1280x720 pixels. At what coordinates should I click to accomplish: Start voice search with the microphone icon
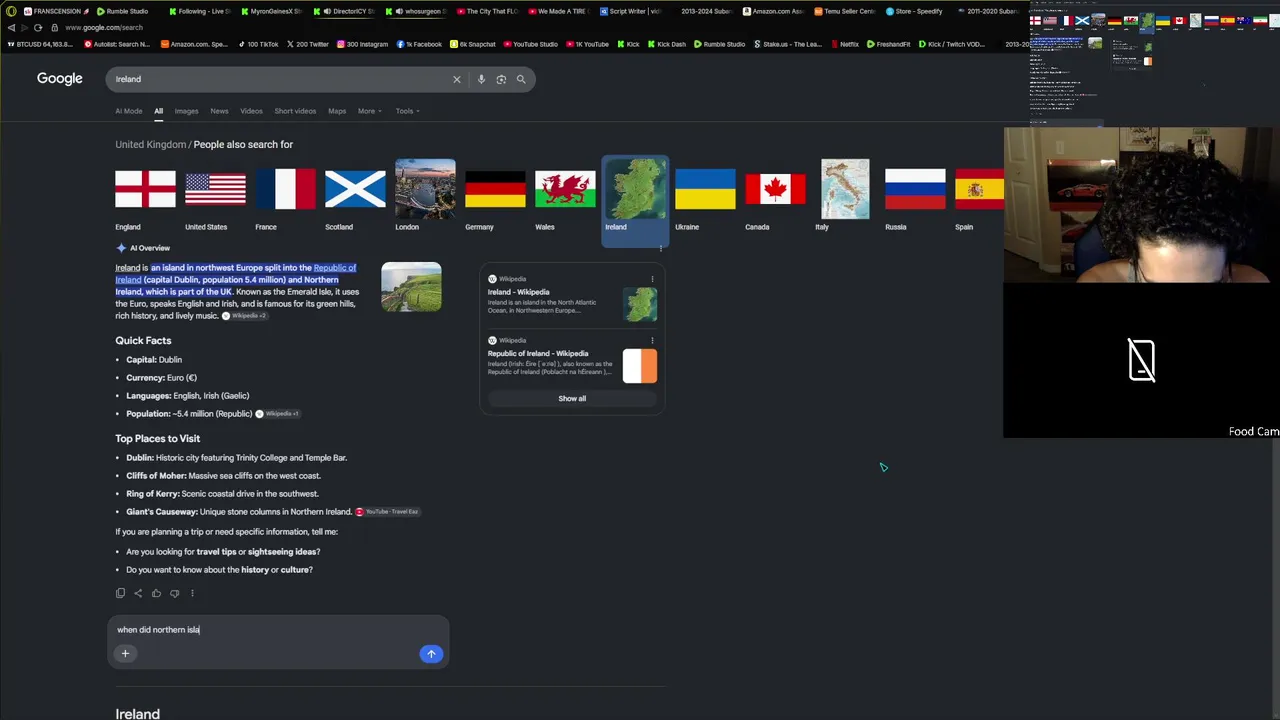[x=481, y=79]
